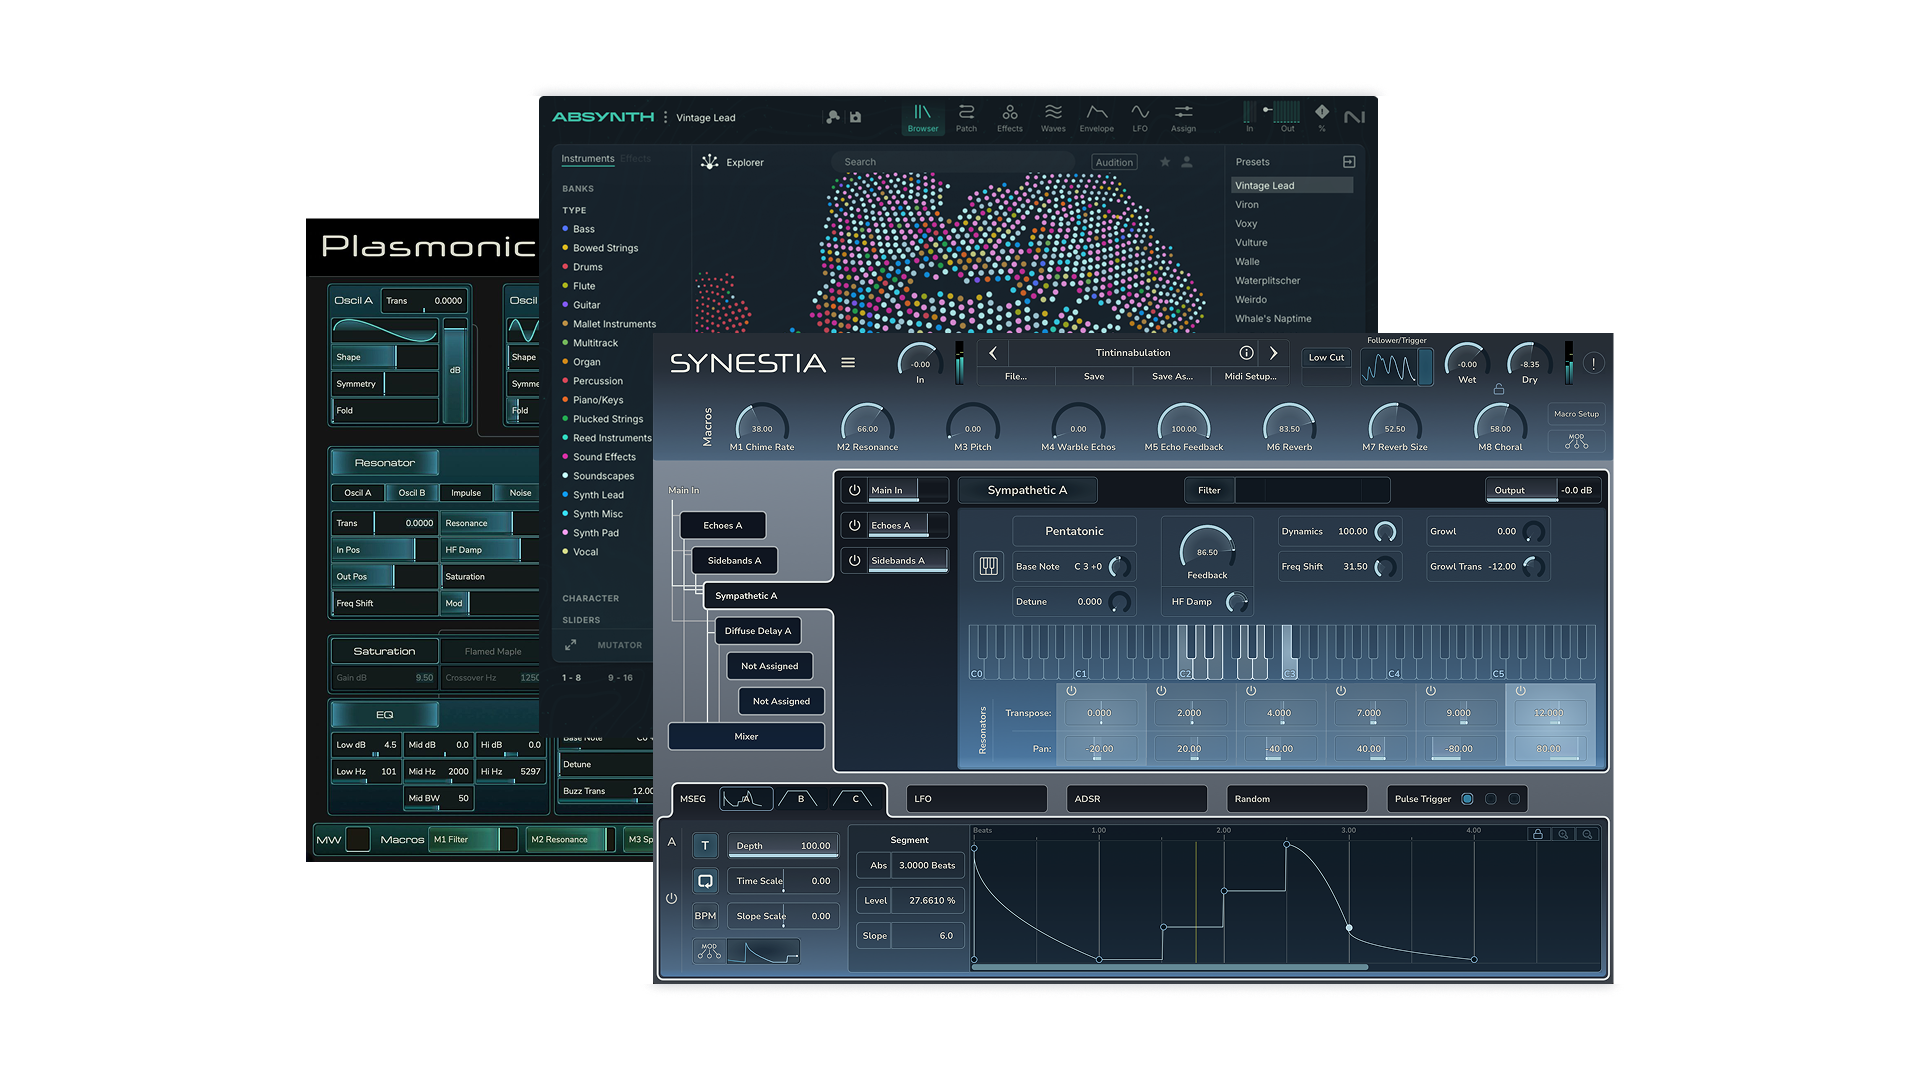Click the MSEG lock icon
Image resolution: width=1920 pixels, height=1080 pixels.
tap(1538, 834)
